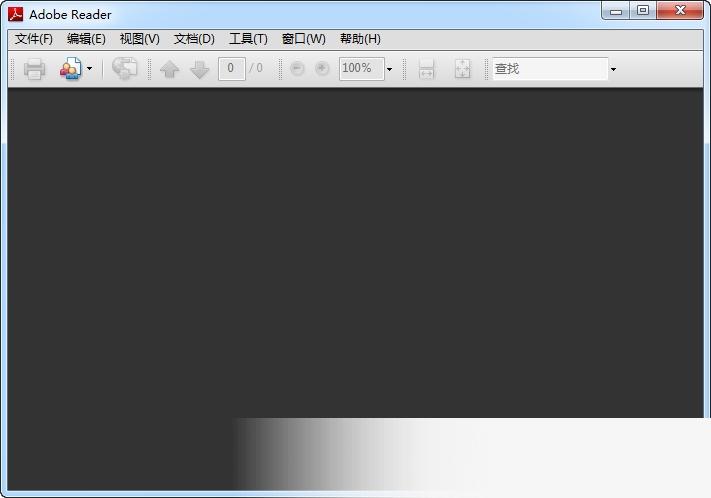
Task: Open the zoom percentage dropdown arrow
Action: (390, 69)
